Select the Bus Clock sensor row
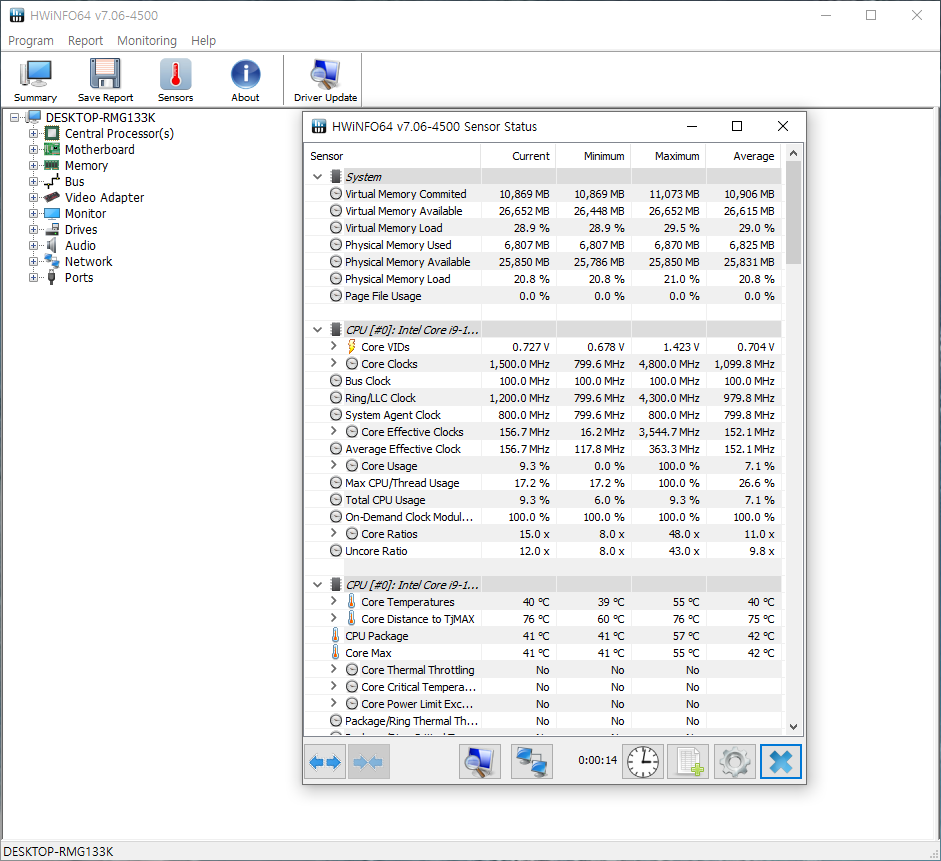Screen dimensions: 941x861 (x=543, y=381)
